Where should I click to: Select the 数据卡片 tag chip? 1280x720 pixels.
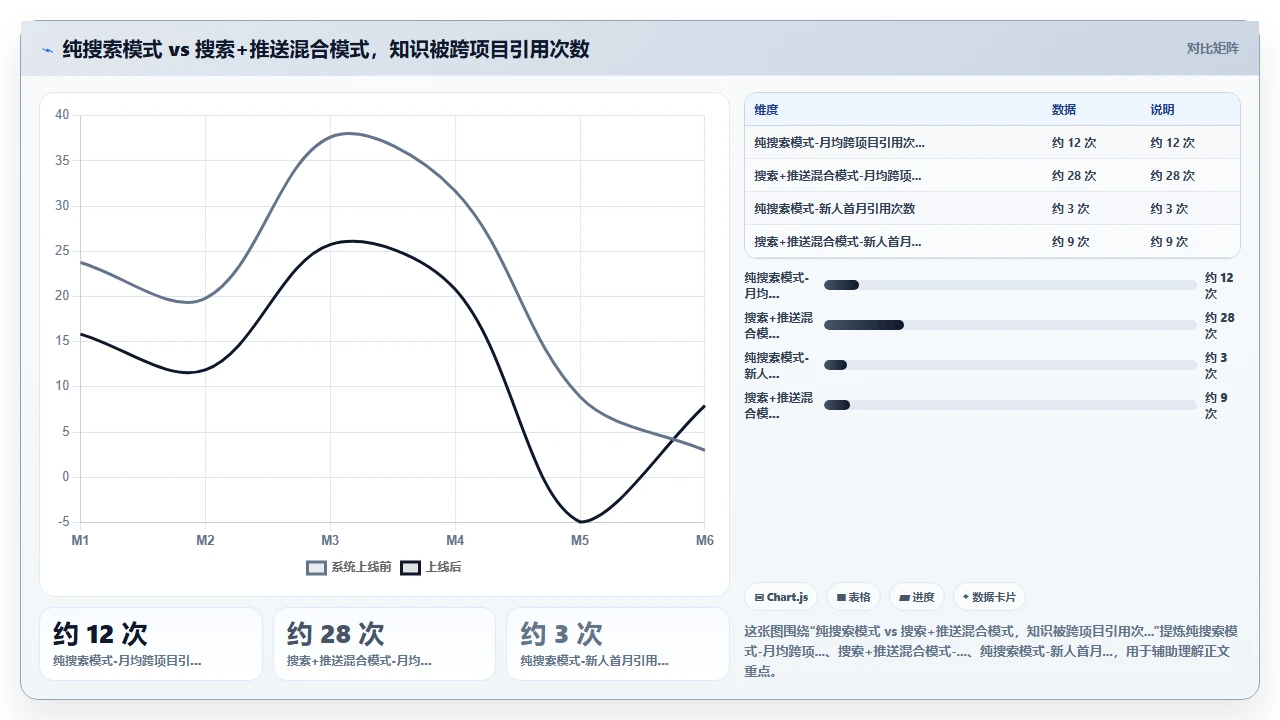pos(989,597)
